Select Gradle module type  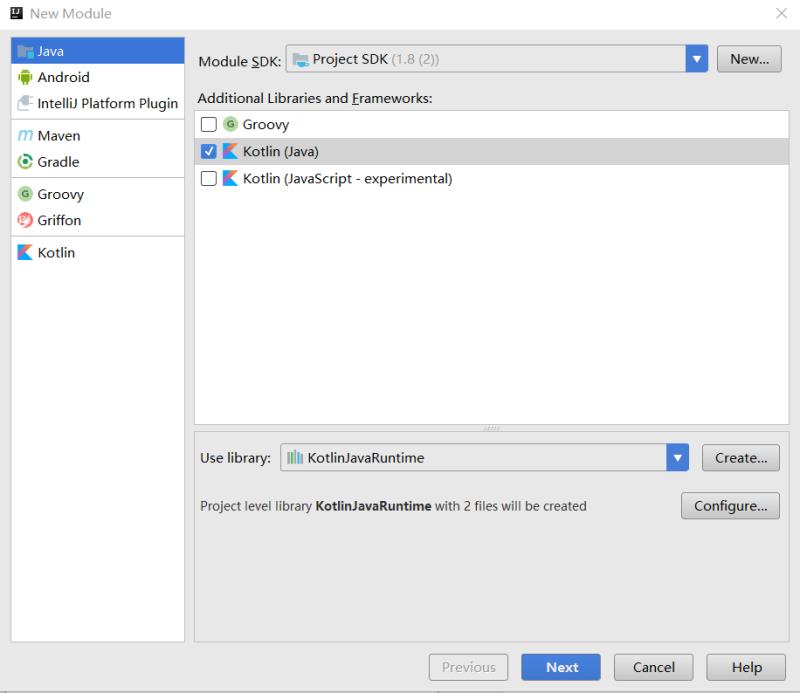97,162
